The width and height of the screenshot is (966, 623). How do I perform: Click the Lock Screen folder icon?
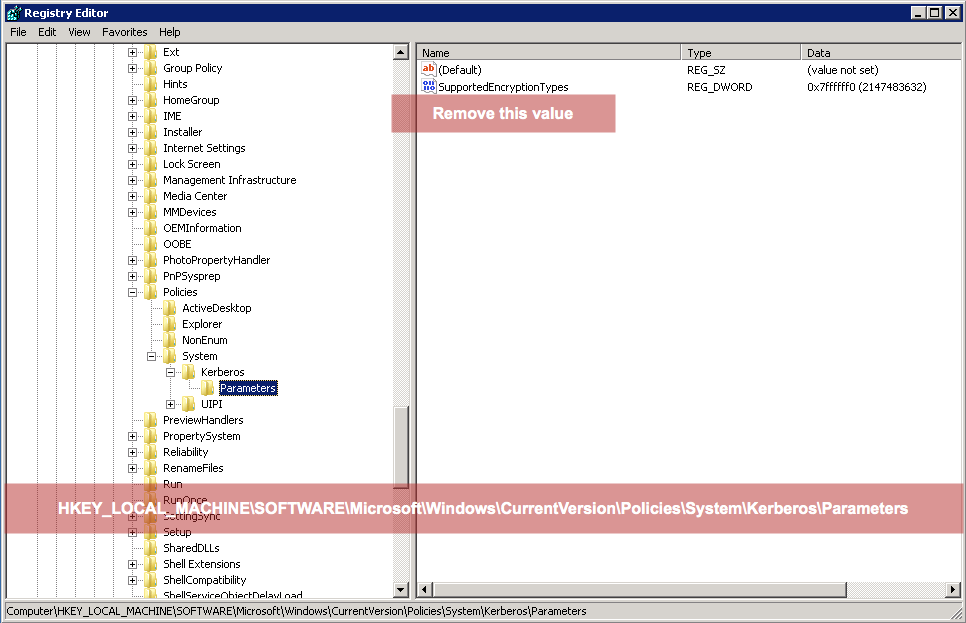151,165
